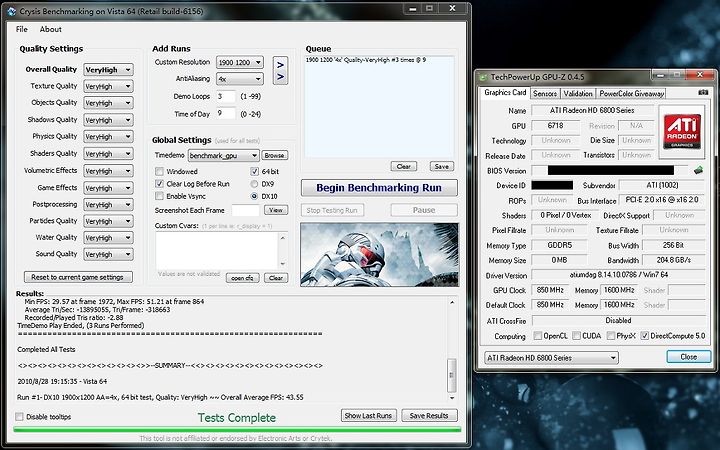The width and height of the screenshot is (720, 450).
Task: Click the View button for screenshots
Action: pos(276,210)
